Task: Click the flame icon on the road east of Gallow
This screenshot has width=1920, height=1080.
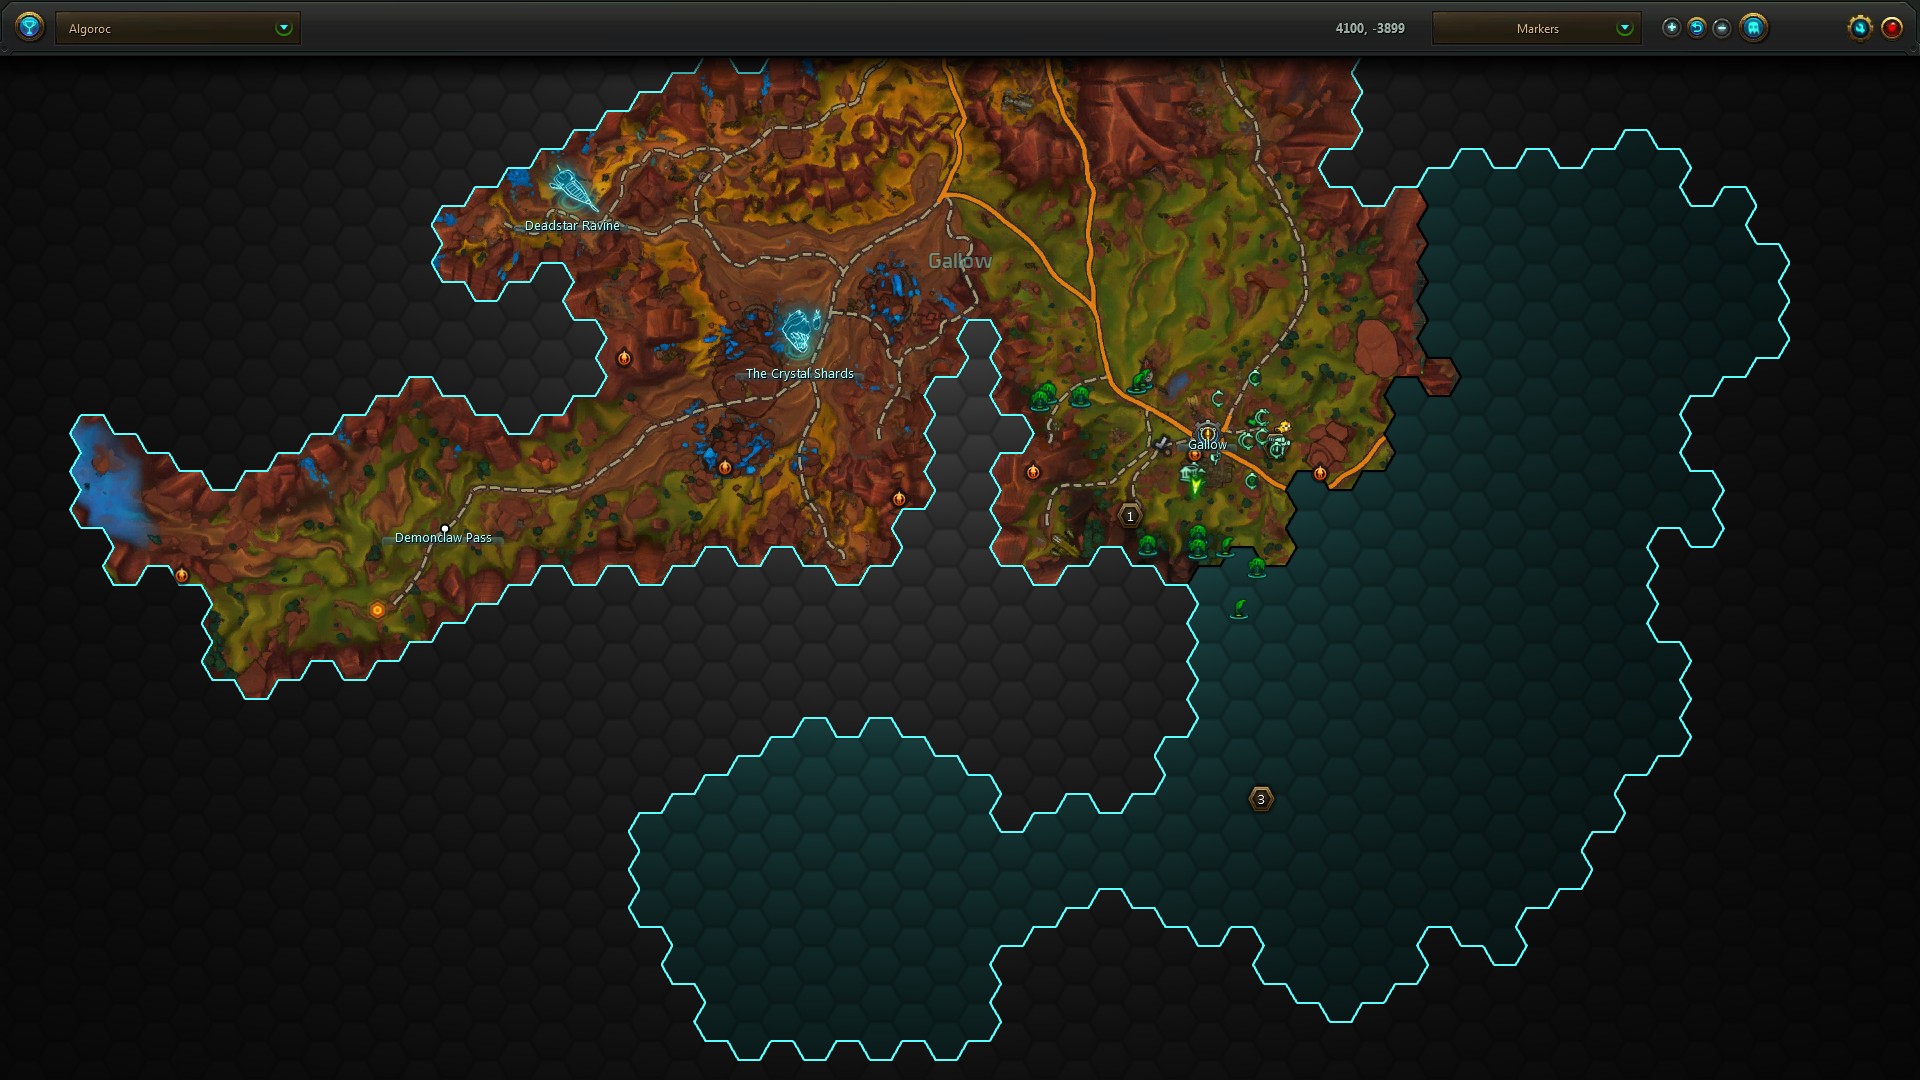Action: pyautogui.click(x=1320, y=473)
